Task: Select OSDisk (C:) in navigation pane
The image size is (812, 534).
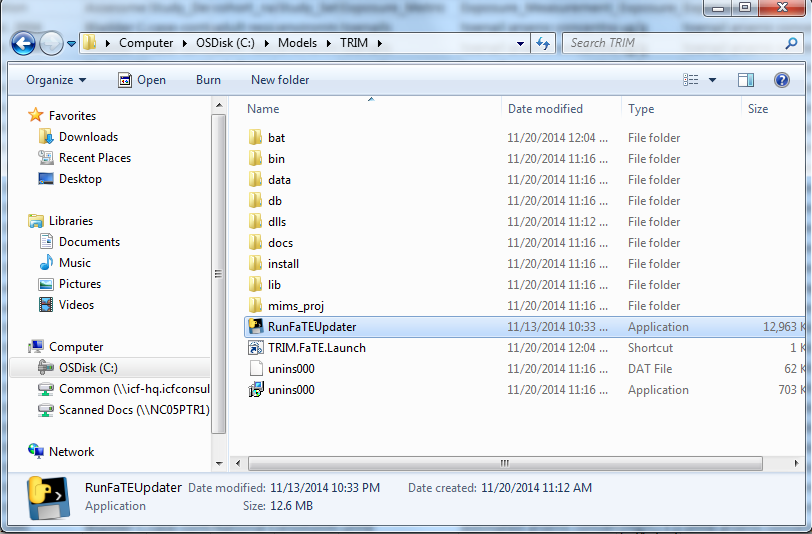Action: (x=88, y=368)
